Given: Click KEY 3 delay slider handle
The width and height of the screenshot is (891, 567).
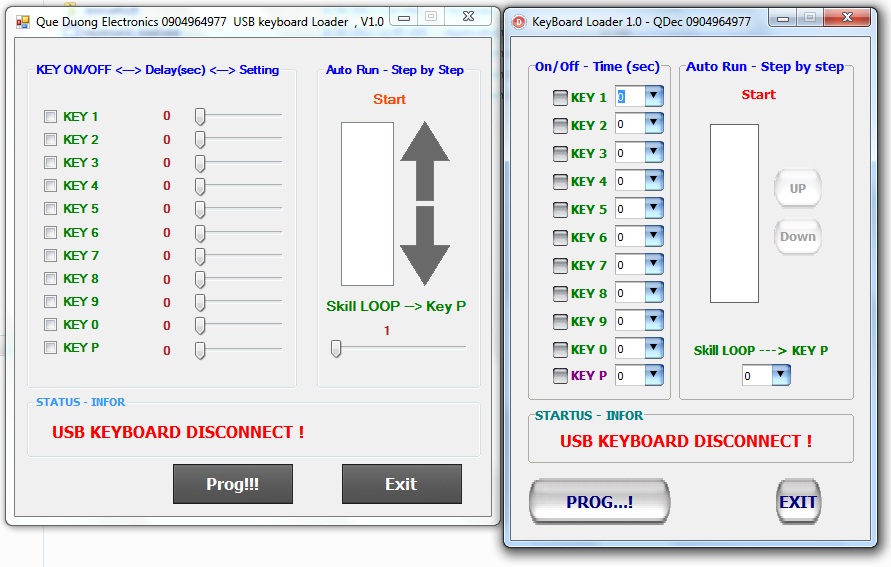Looking at the screenshot, I should pyautogui.click(x=200, y=164).
